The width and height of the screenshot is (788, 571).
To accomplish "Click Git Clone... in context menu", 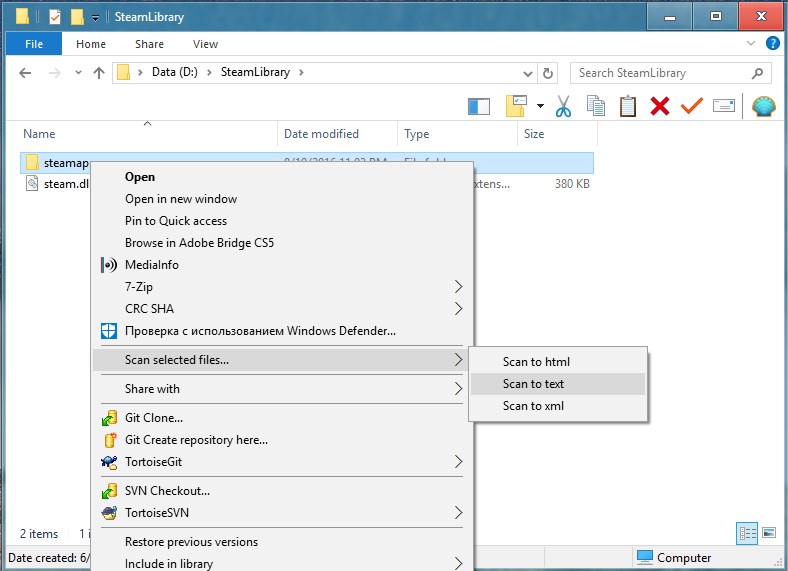I will (282, 418).
